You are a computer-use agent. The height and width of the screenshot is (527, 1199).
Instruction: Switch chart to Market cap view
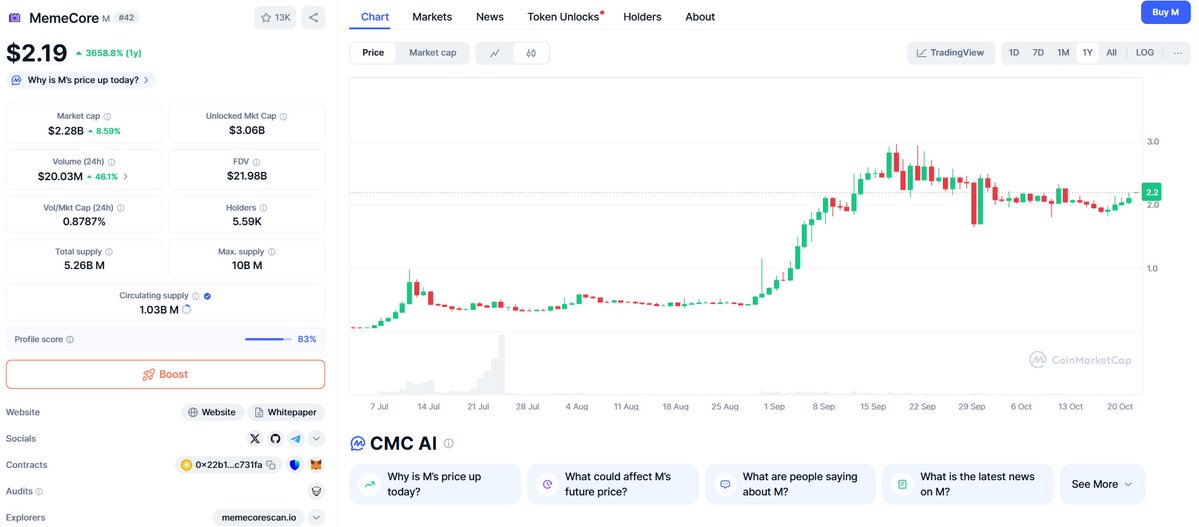(432, 53)
